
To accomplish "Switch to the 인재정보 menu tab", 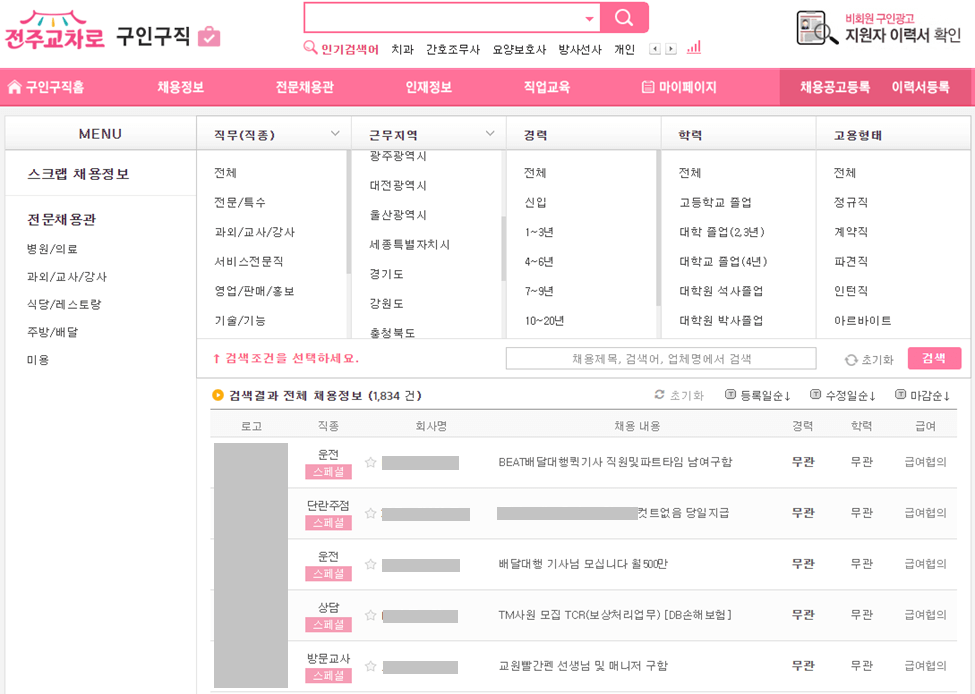I will (430, 88).
